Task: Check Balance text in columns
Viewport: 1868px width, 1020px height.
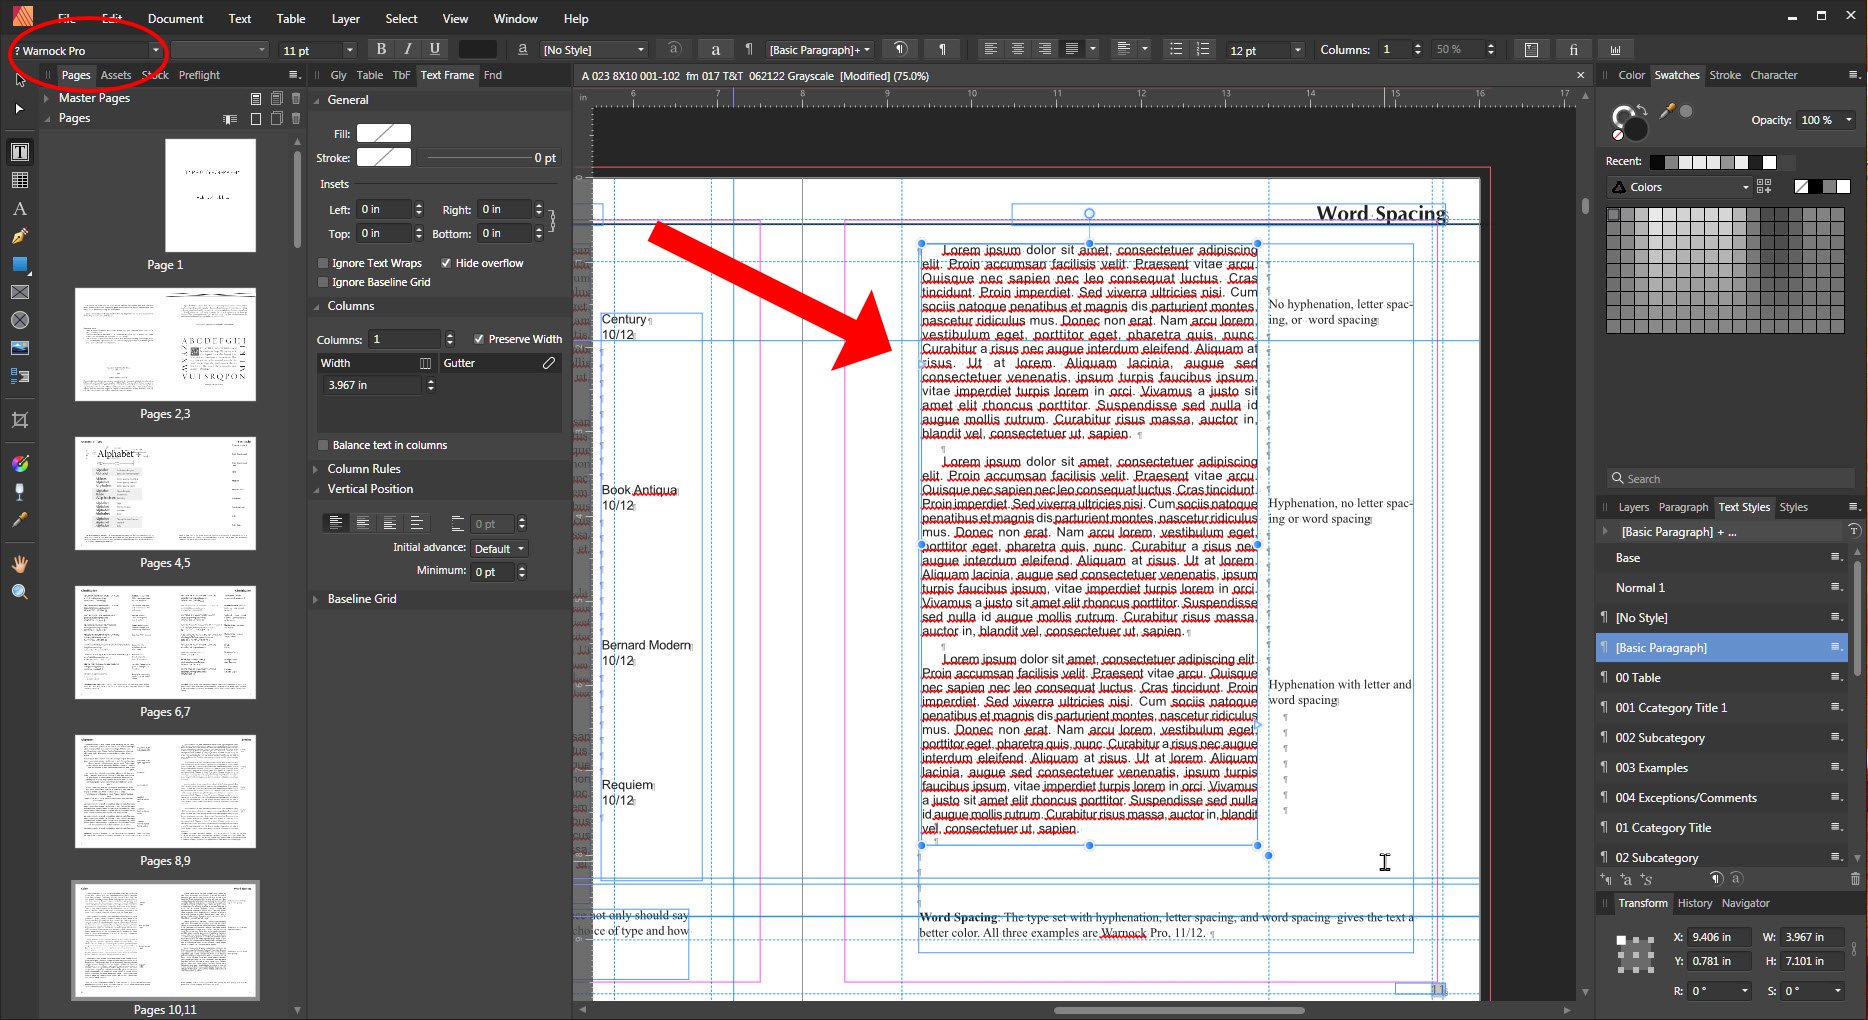Action: pyautogui.click(x=322, y=445)
